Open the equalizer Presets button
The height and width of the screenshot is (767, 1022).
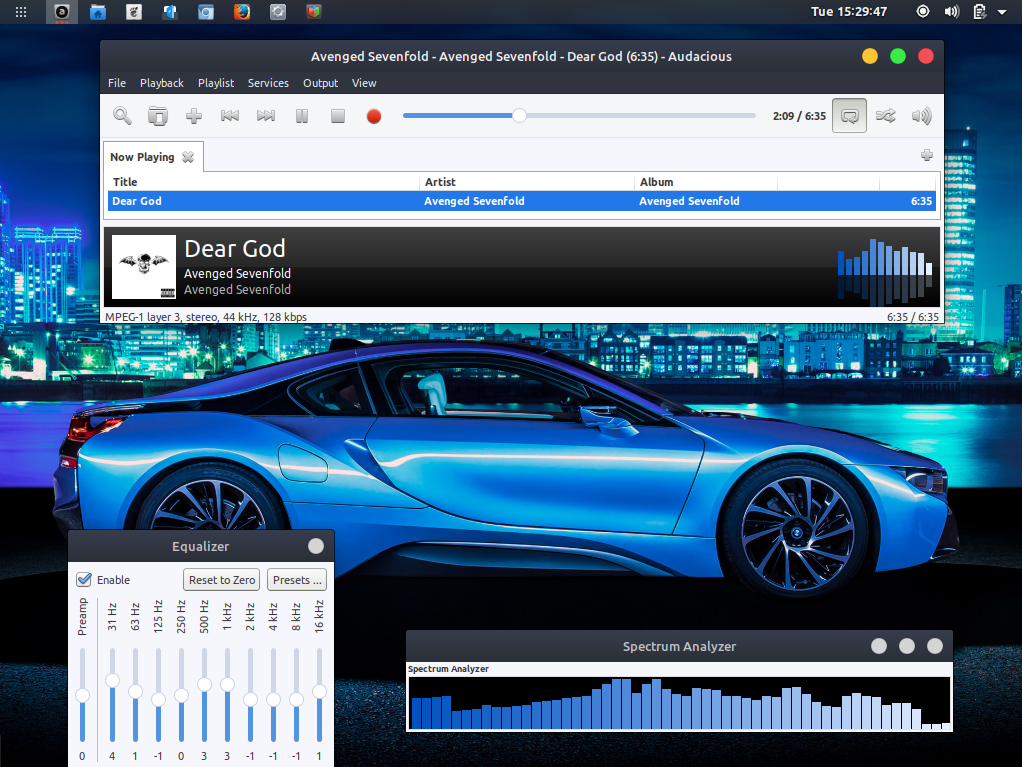click(x=297, y=579)
